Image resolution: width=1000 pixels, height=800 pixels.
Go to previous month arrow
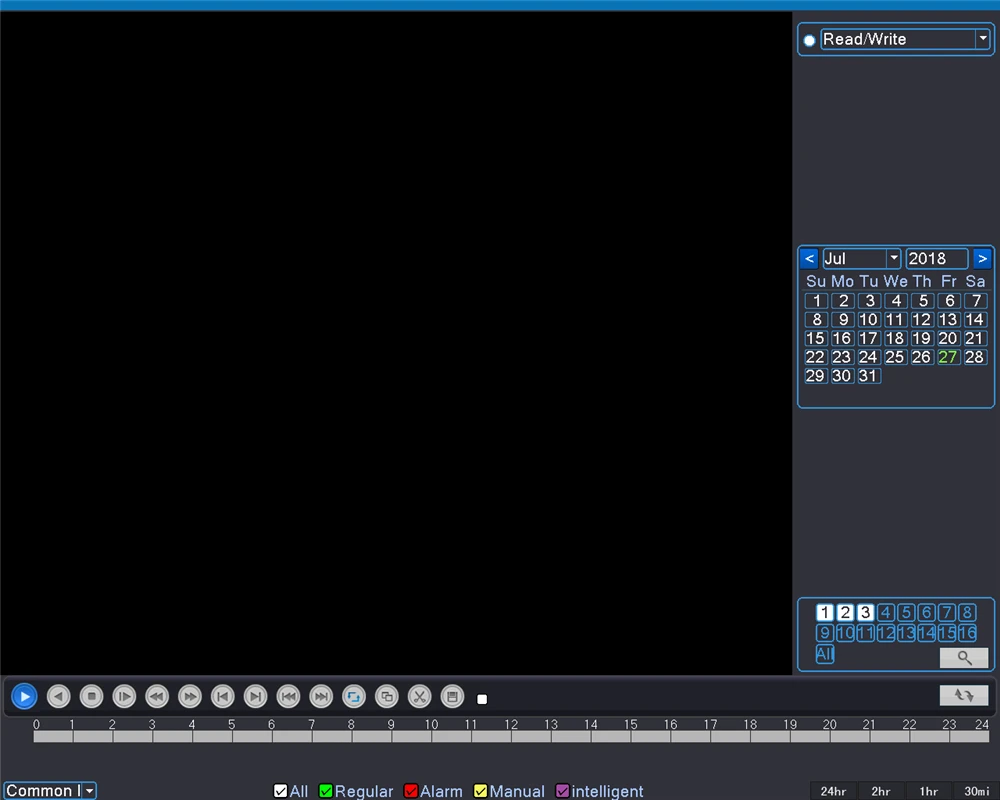(809, 259)
